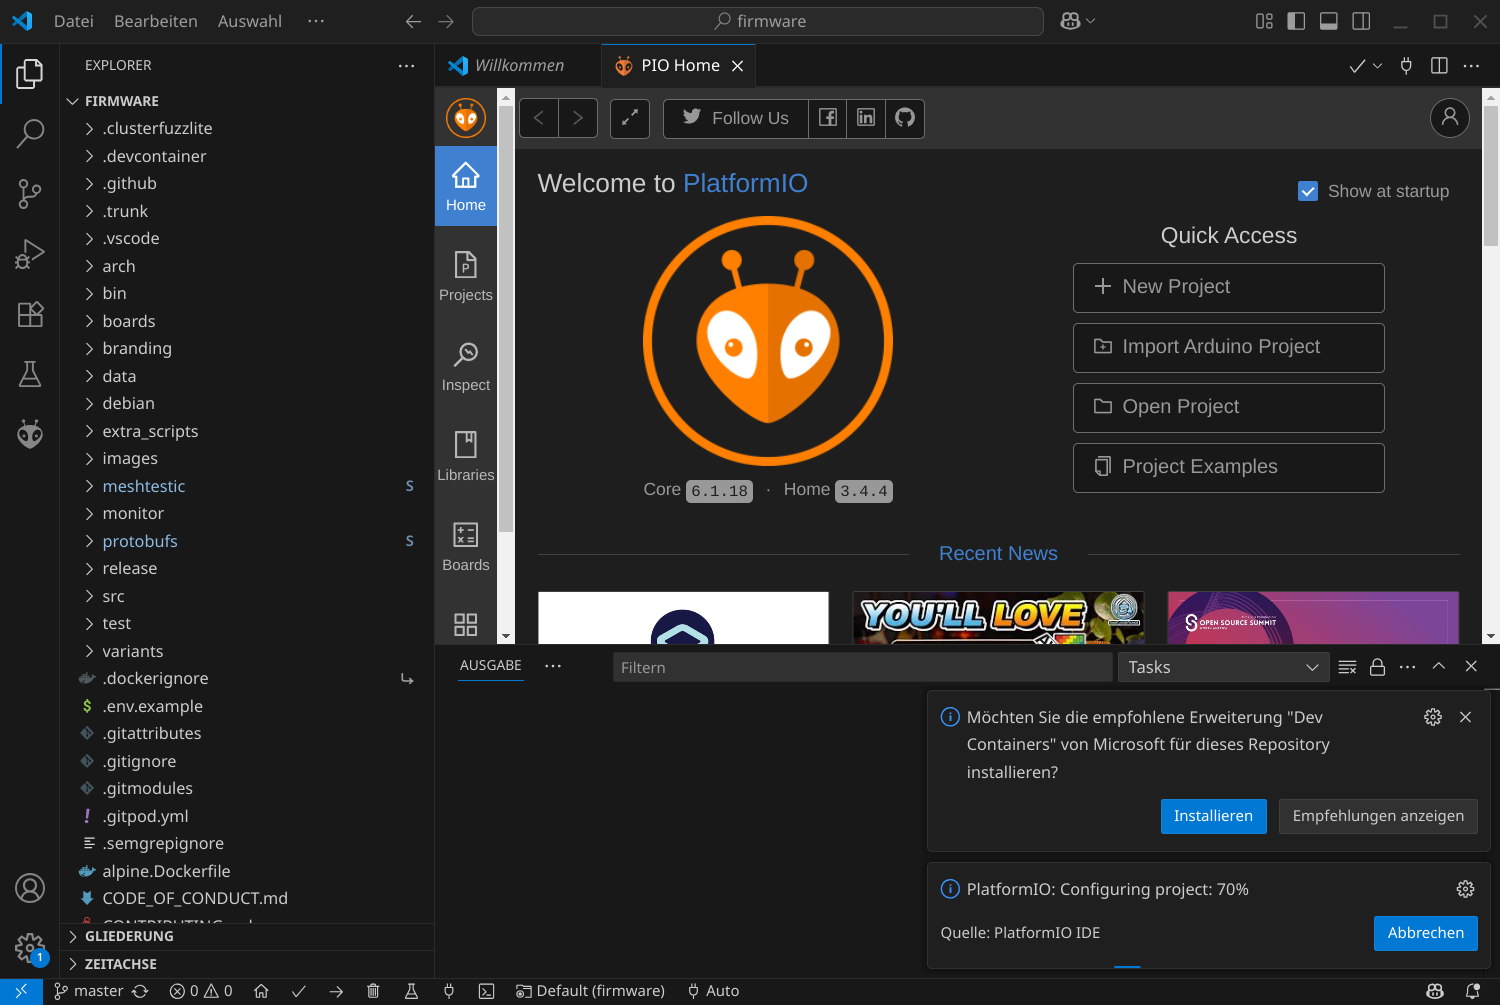Expand the boards folder in Explorer
This screenshot has width=1500, height=1005.
pos(129,321)
